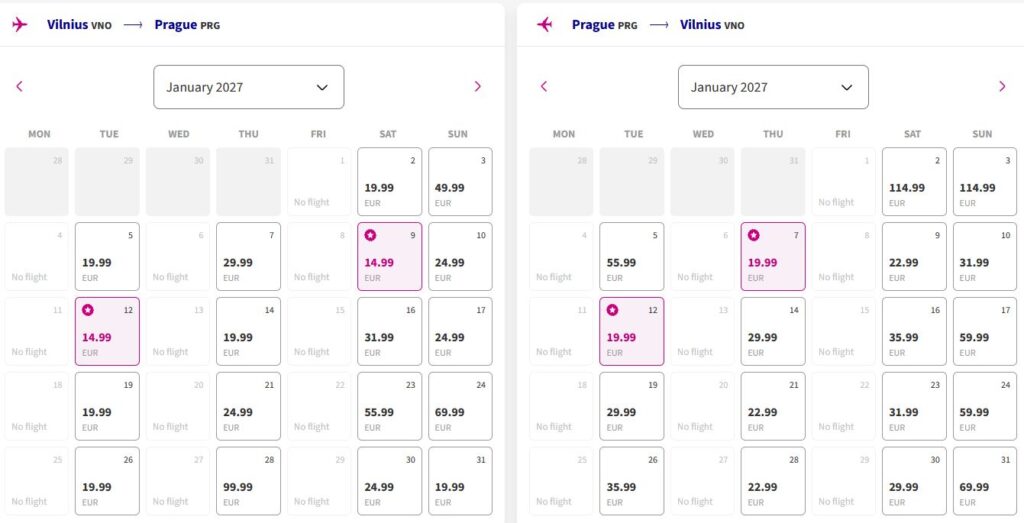Open the January 2027 dropdown for outbound flights
The image size is (1024, 523).
tap(249, 87)
